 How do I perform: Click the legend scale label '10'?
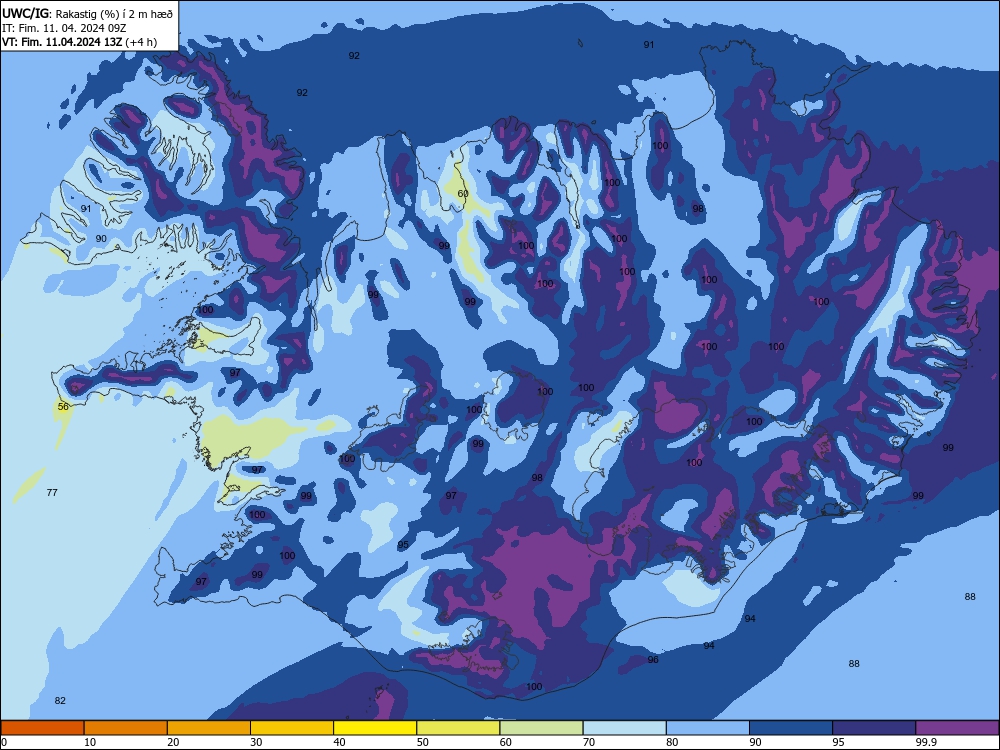coord(90,742)
